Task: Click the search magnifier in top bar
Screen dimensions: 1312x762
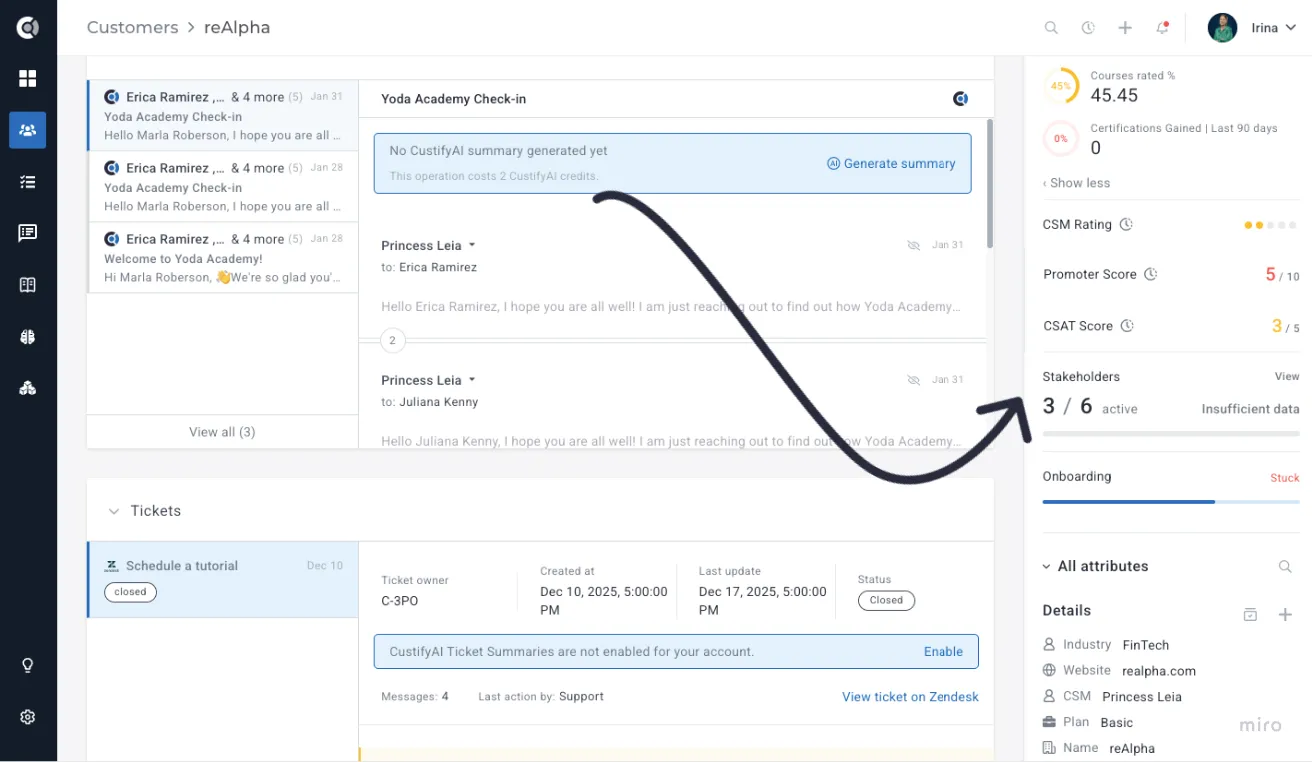Action: click(x=1051, y=28)
